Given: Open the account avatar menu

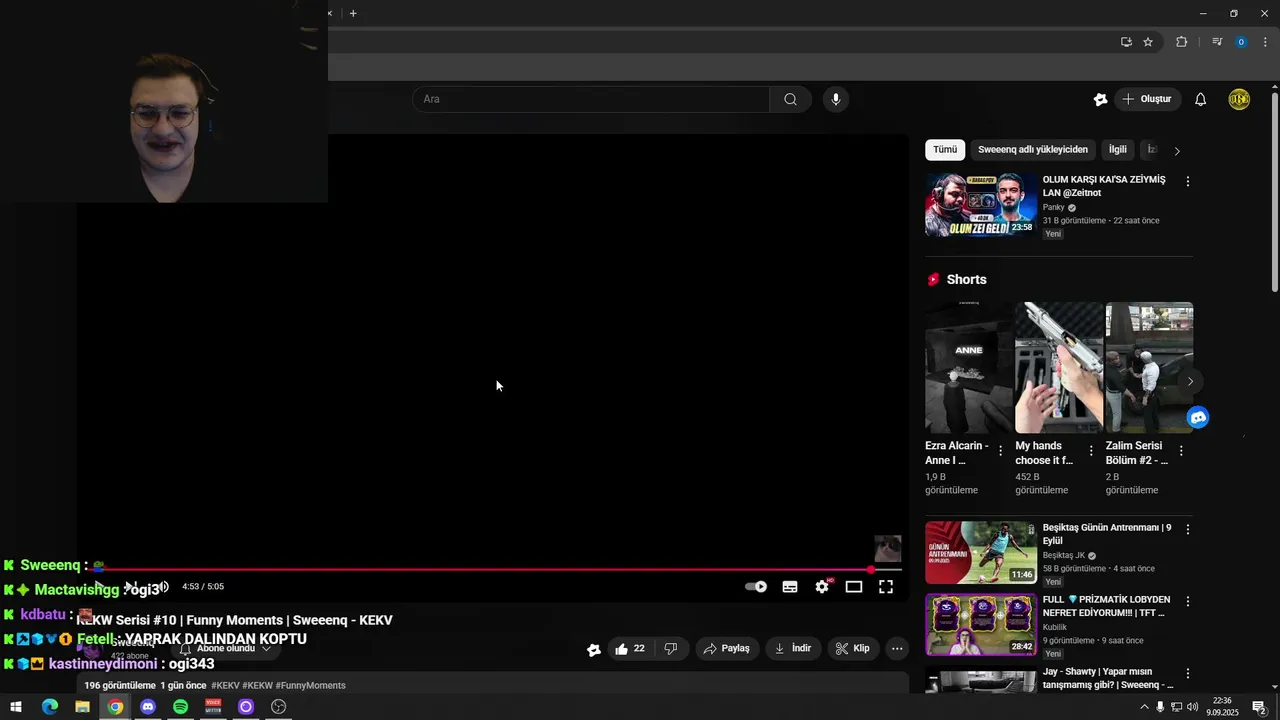Looking at the screenshot, I should 1239,99.
